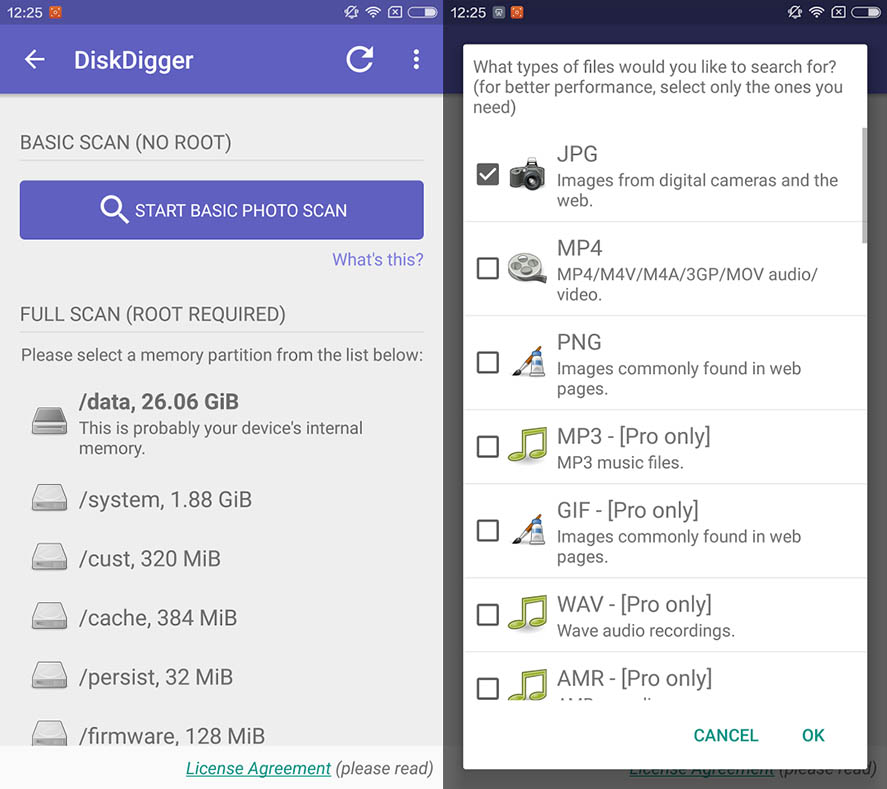The width and height of the screenshot is (887, 789).
Task: Tap OK to confirm file types
Action: click(812, 735)
